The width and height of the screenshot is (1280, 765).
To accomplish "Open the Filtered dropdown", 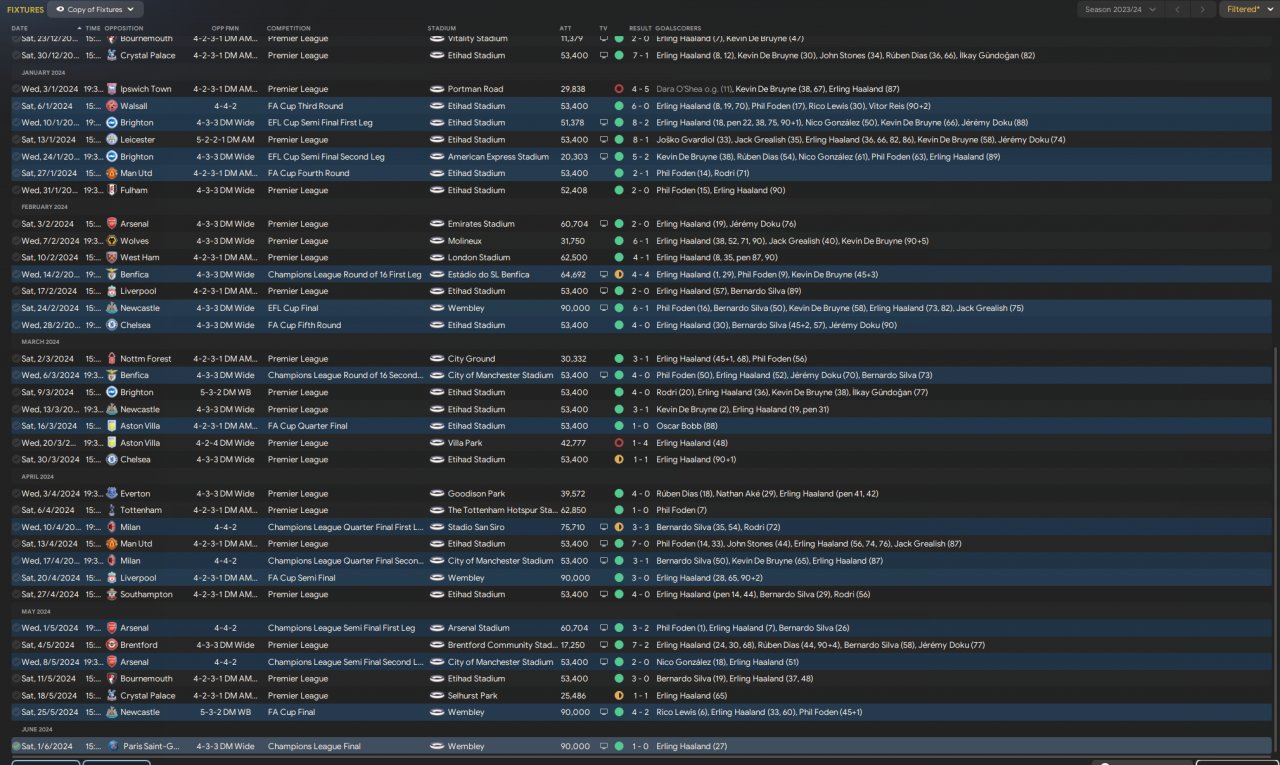I will (x=1249, y=9).
